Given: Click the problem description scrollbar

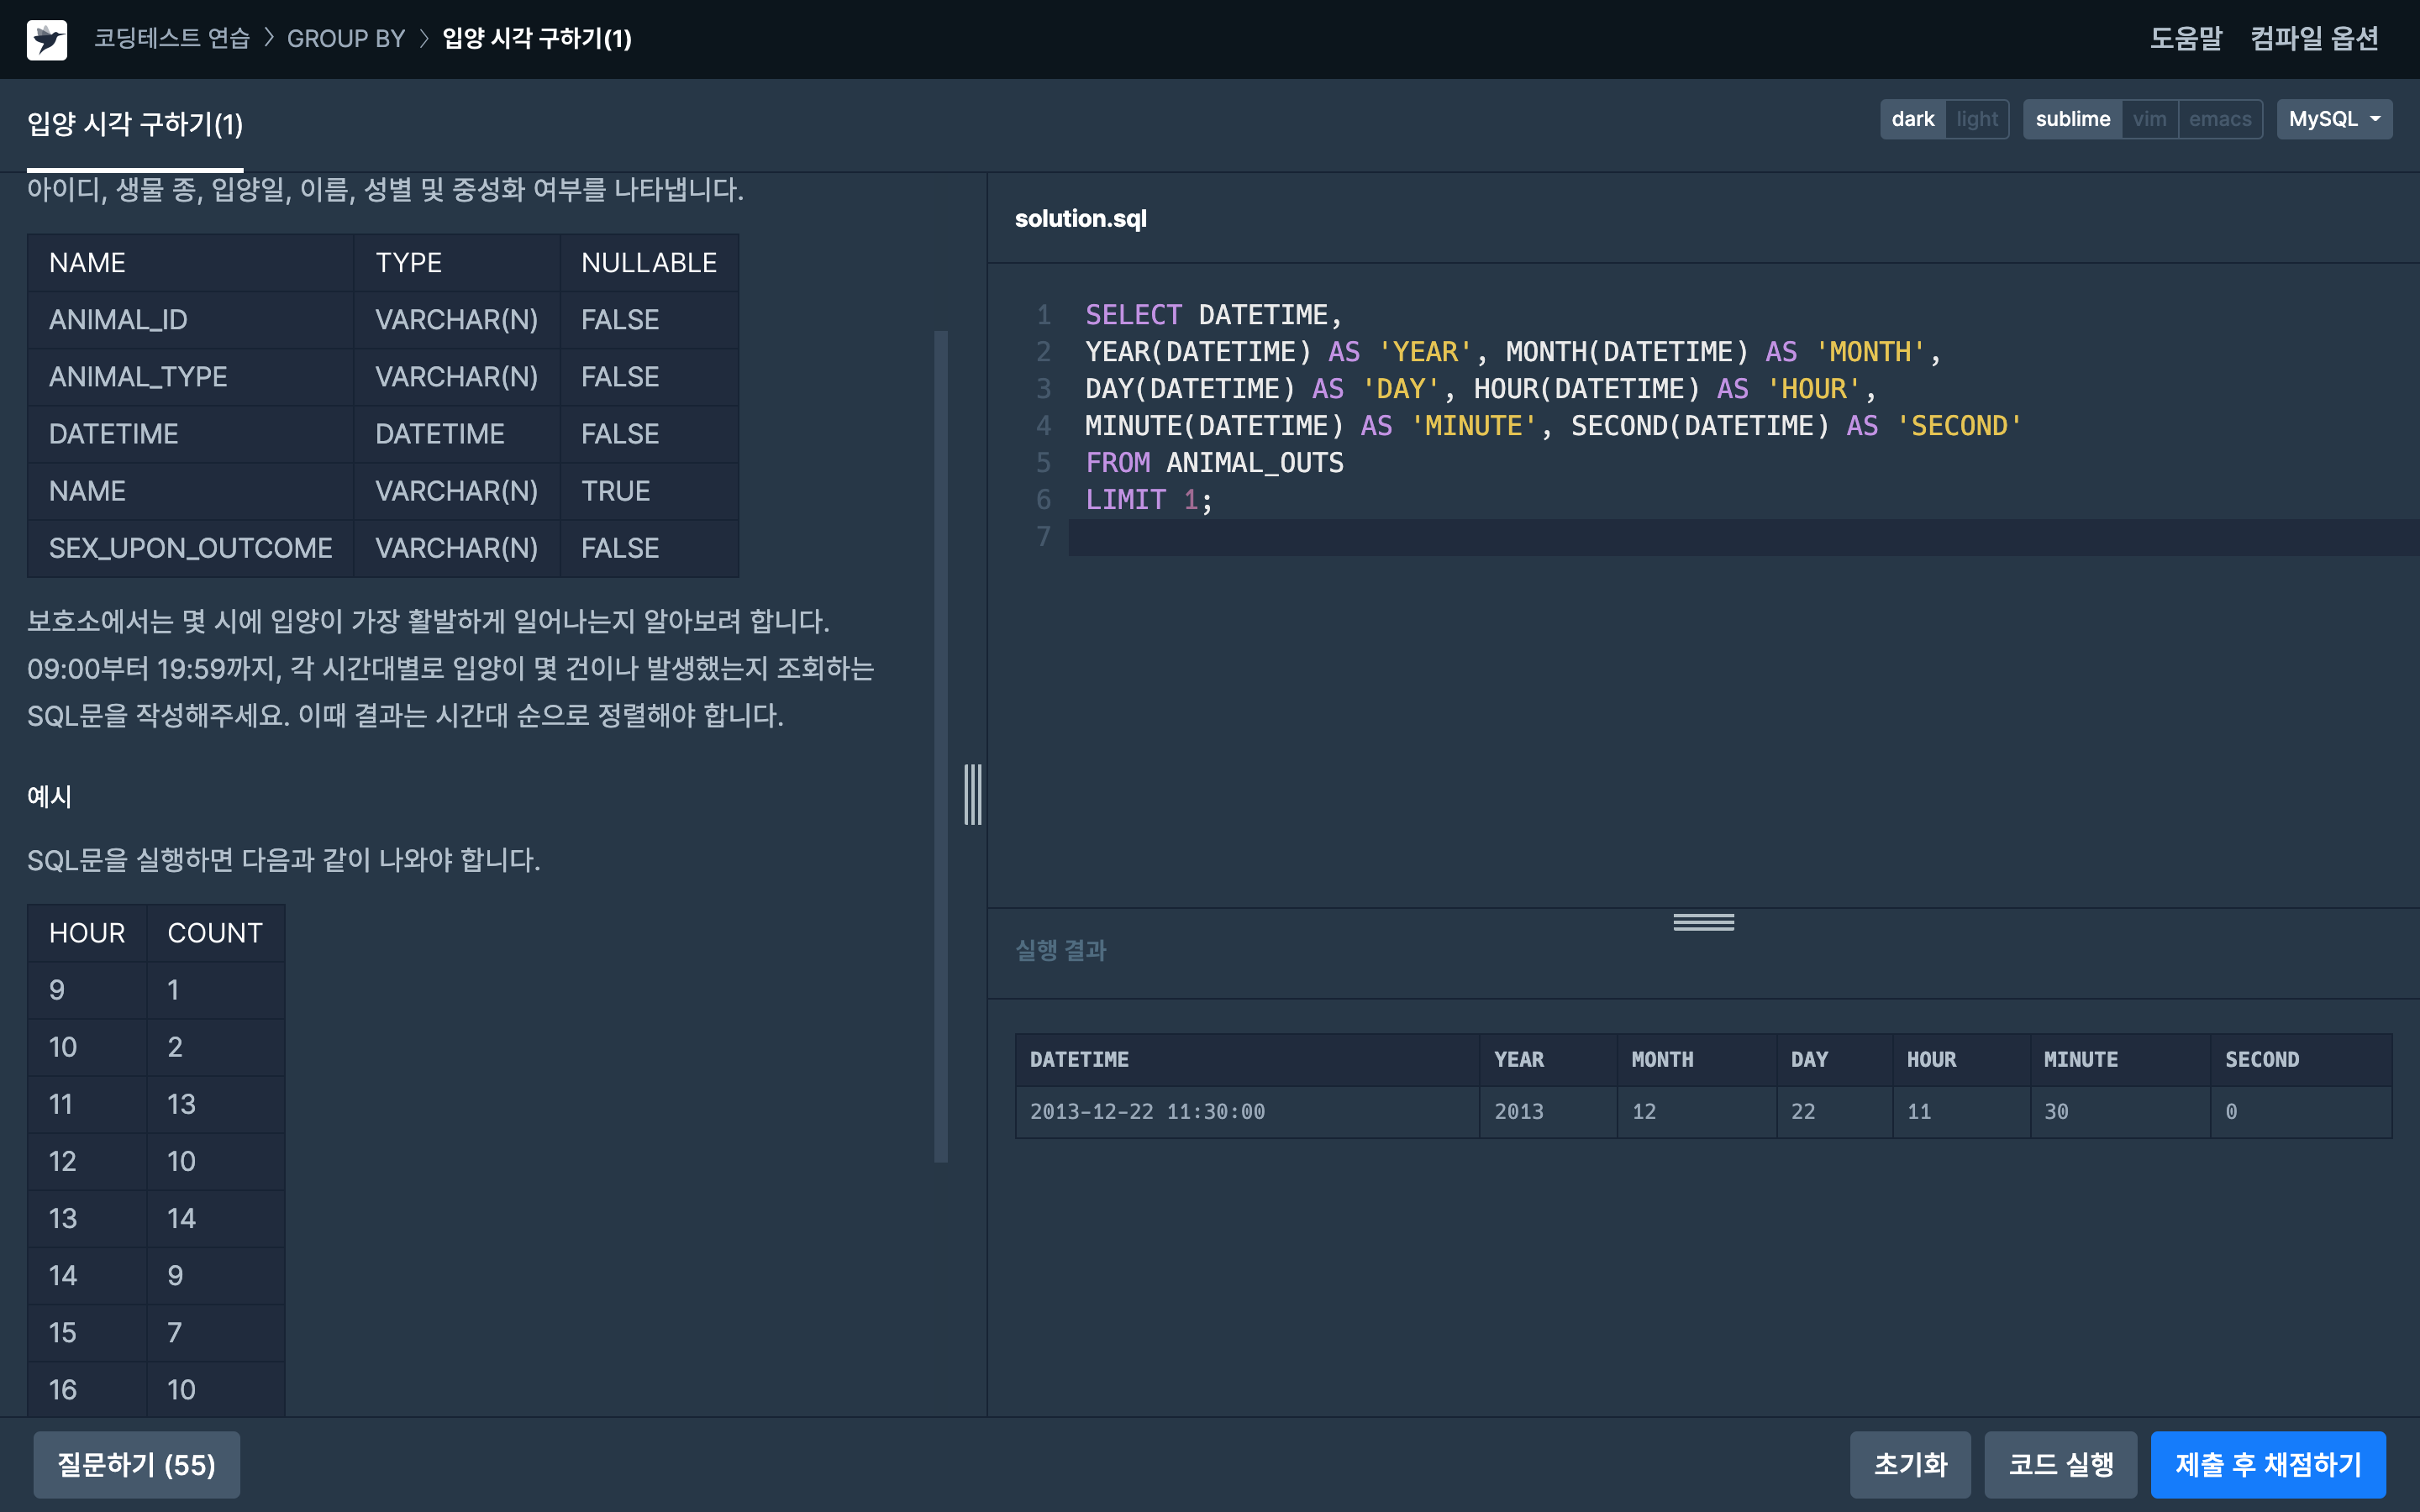Looking at the screenshot, I should click(940, 745).
